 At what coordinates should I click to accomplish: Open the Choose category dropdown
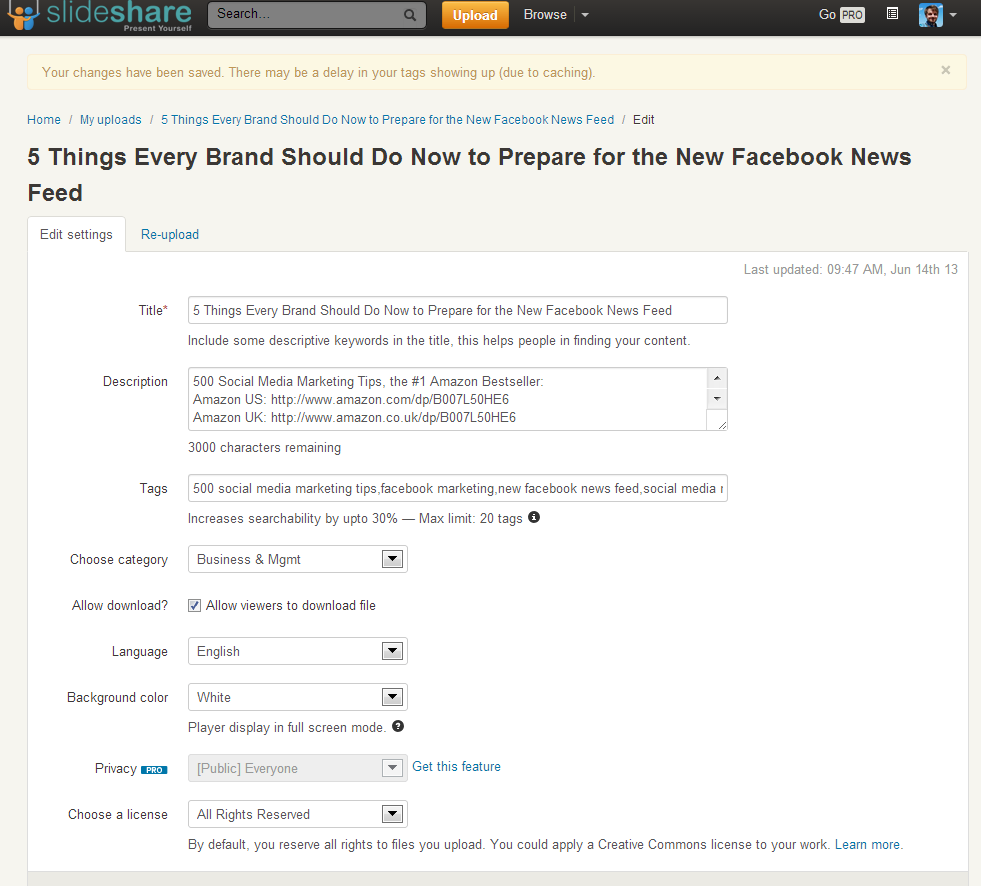tap(298, 559)
